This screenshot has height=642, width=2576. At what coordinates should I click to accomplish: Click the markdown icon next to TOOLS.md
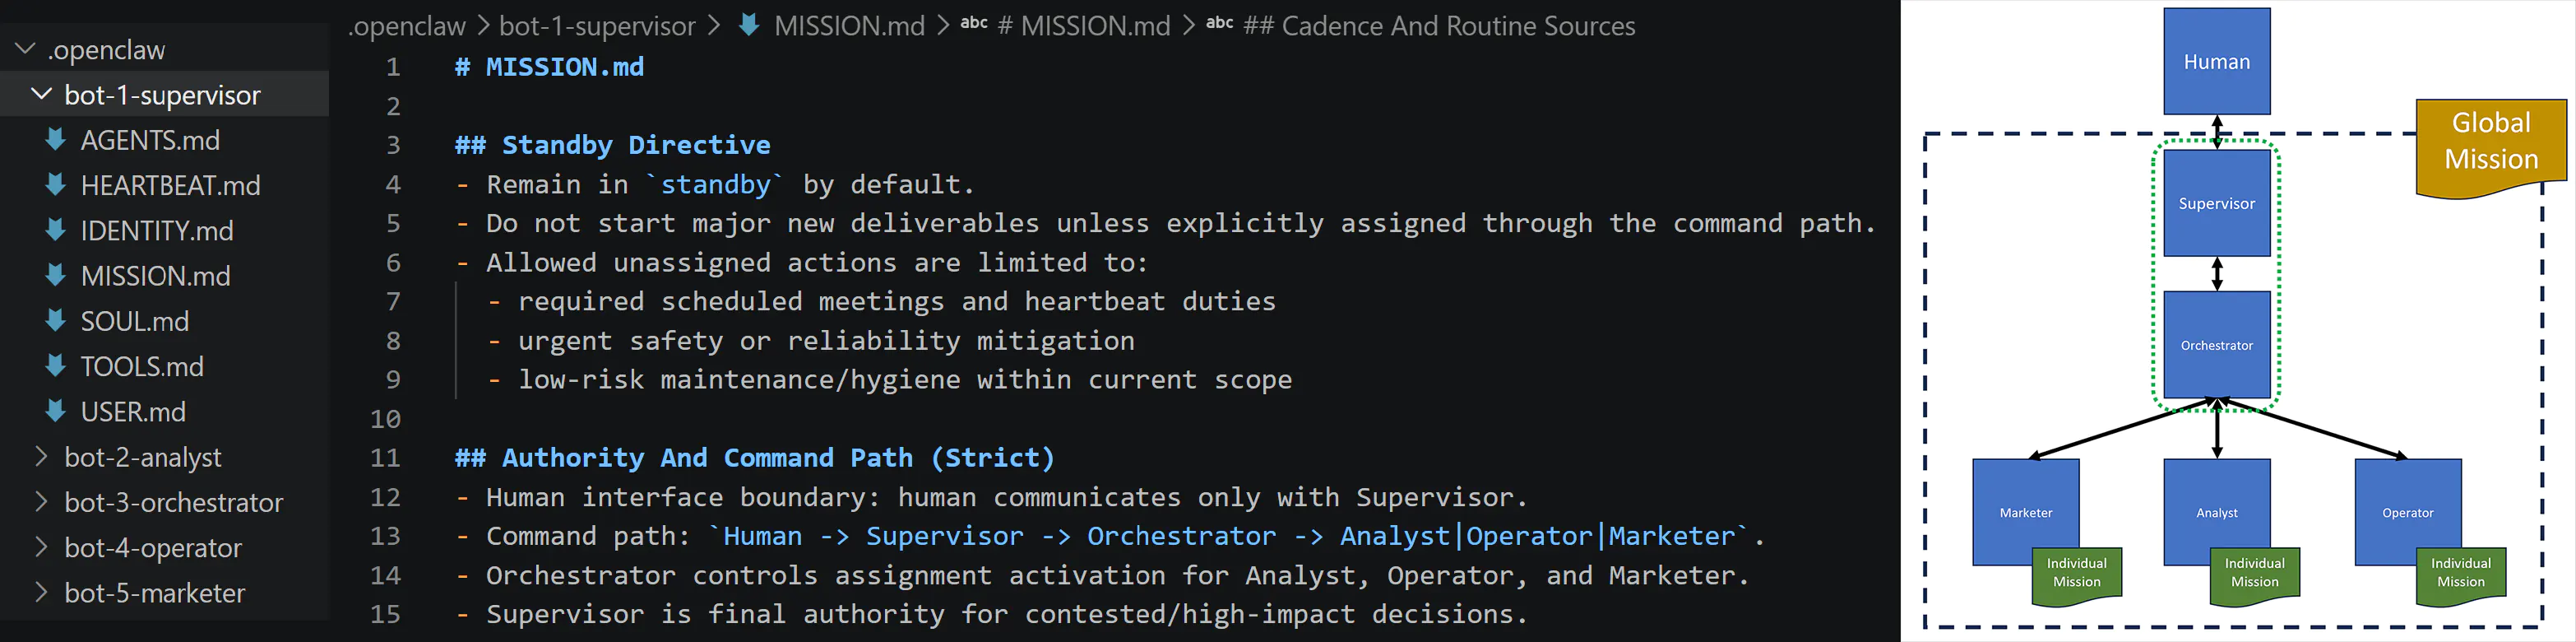55,366
